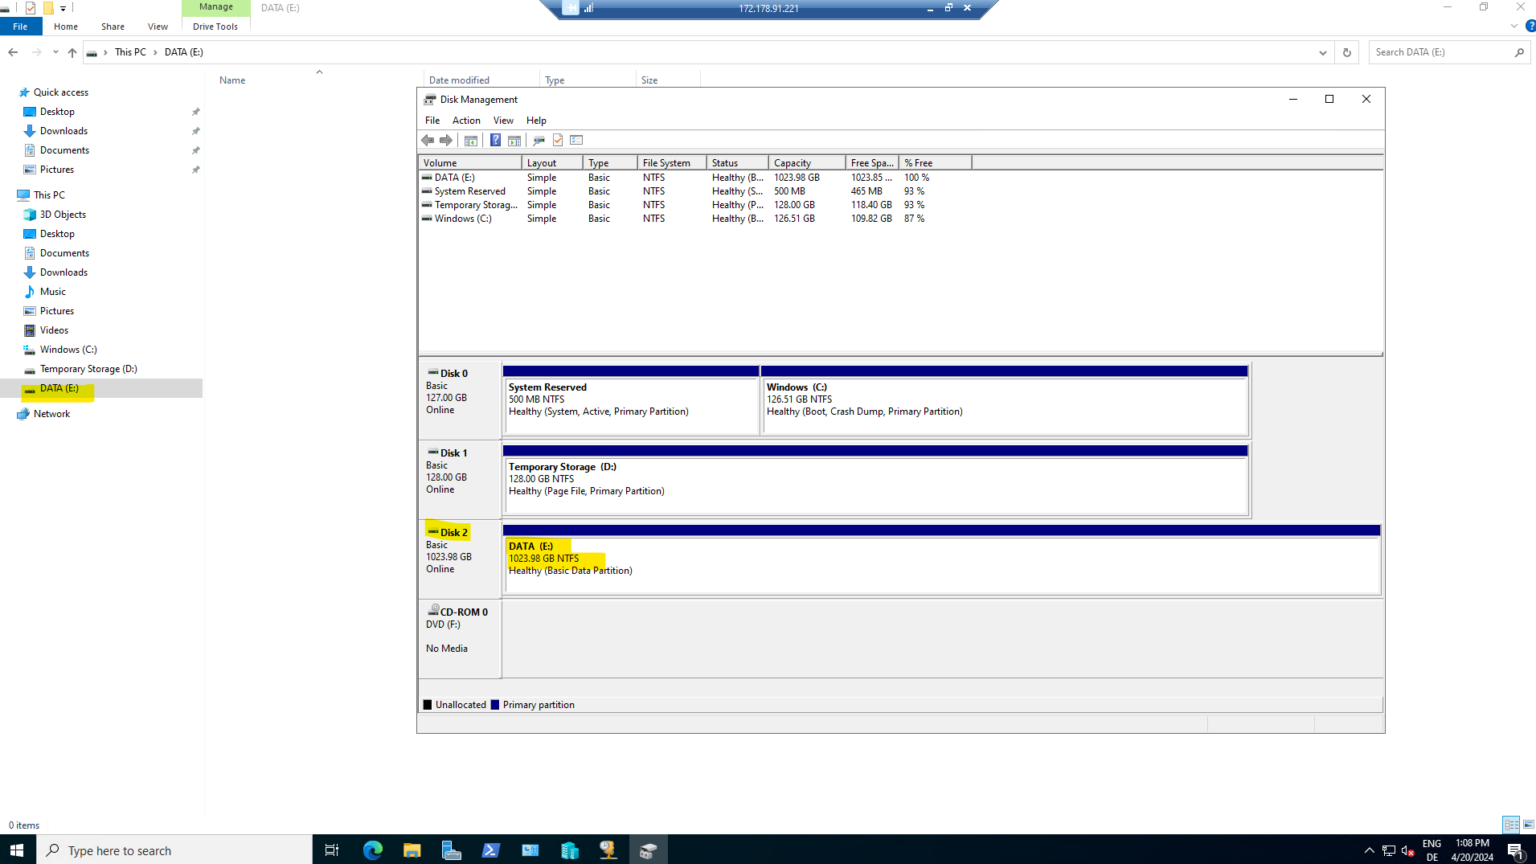Click the forward navigation arrow in Disk Management

(446, 139)
